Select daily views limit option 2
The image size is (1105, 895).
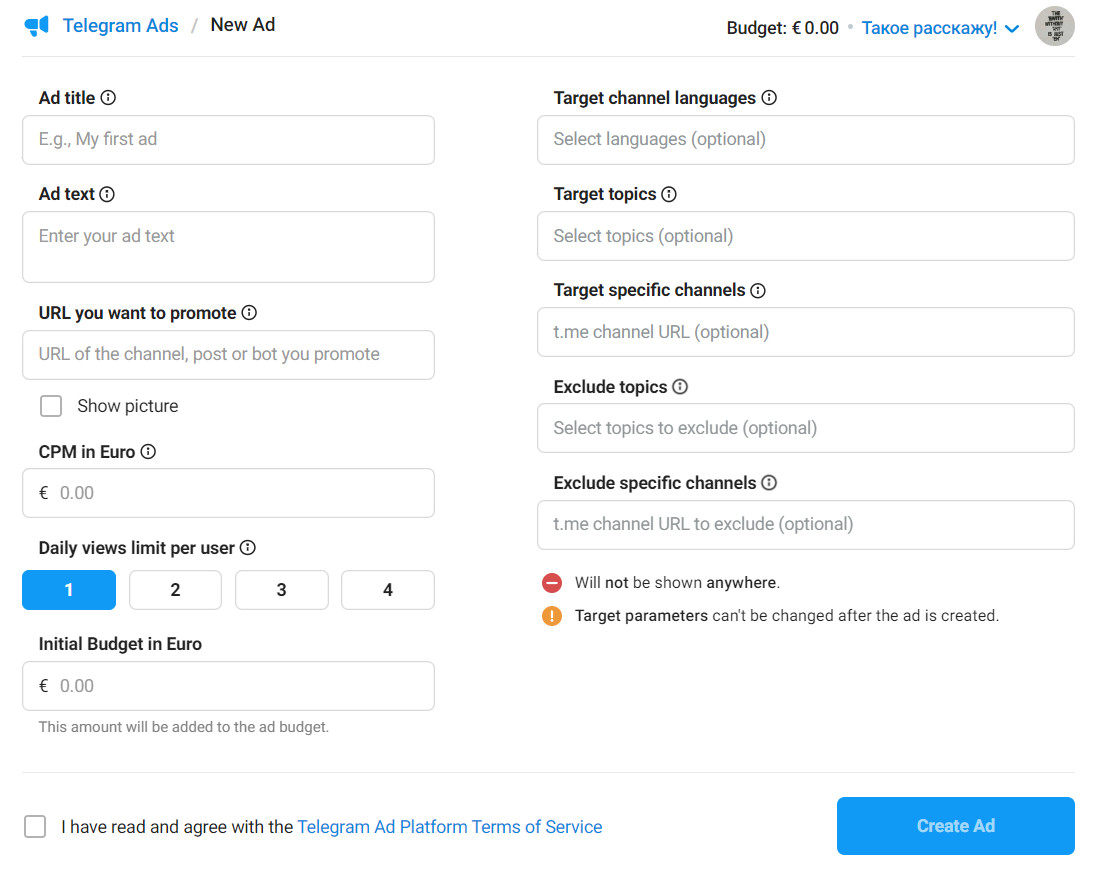pyautogui.click(x=175, y=590)
